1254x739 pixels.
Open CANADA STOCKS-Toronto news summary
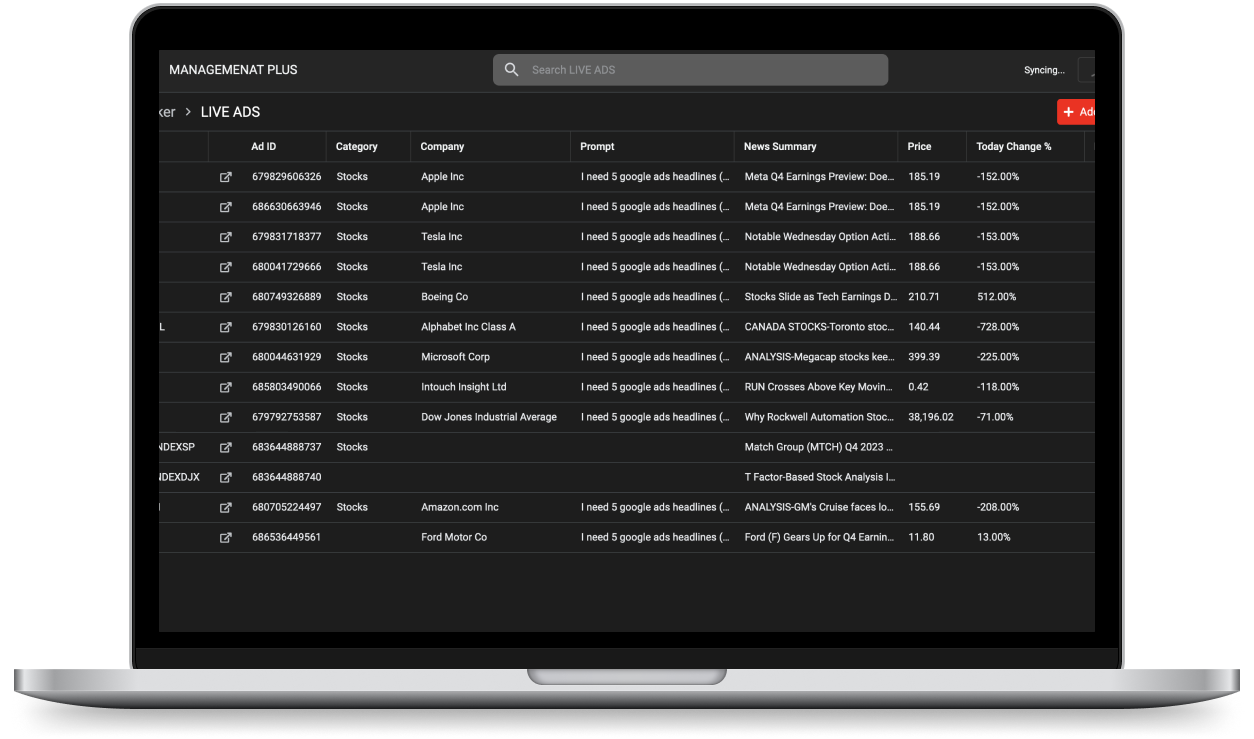pos(820,327)
